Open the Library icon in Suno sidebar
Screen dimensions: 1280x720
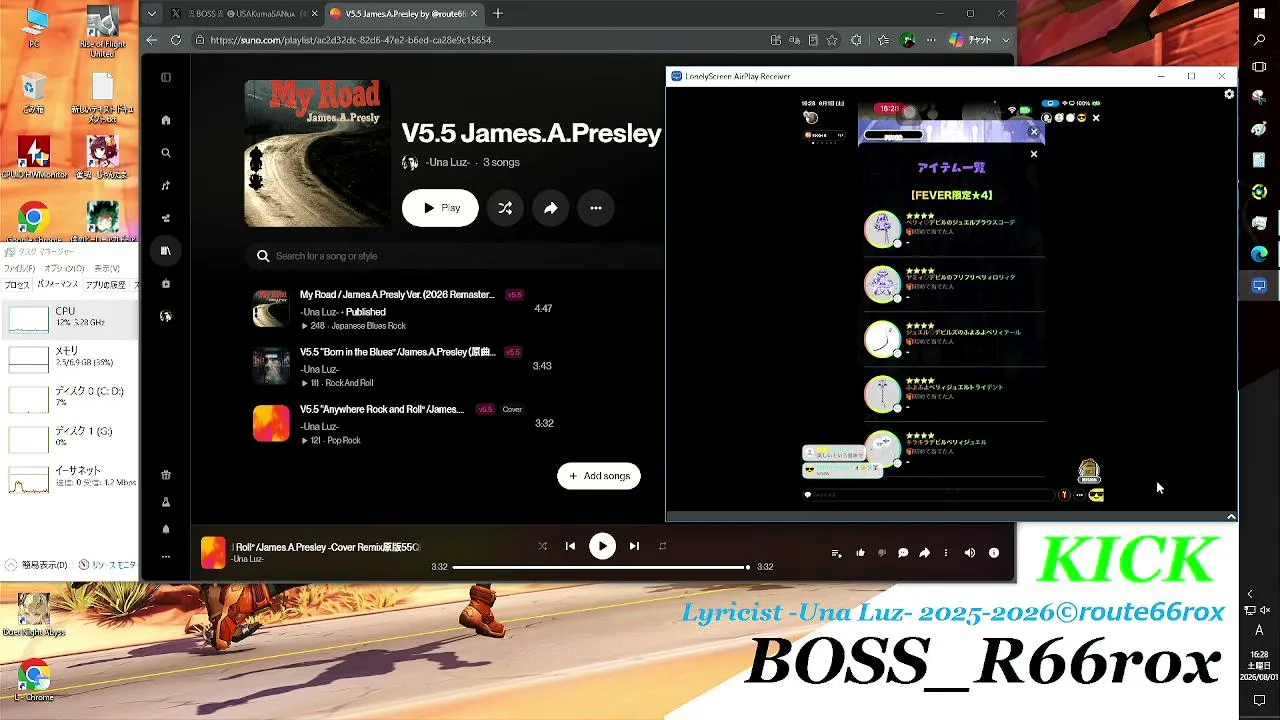point(166,250)
